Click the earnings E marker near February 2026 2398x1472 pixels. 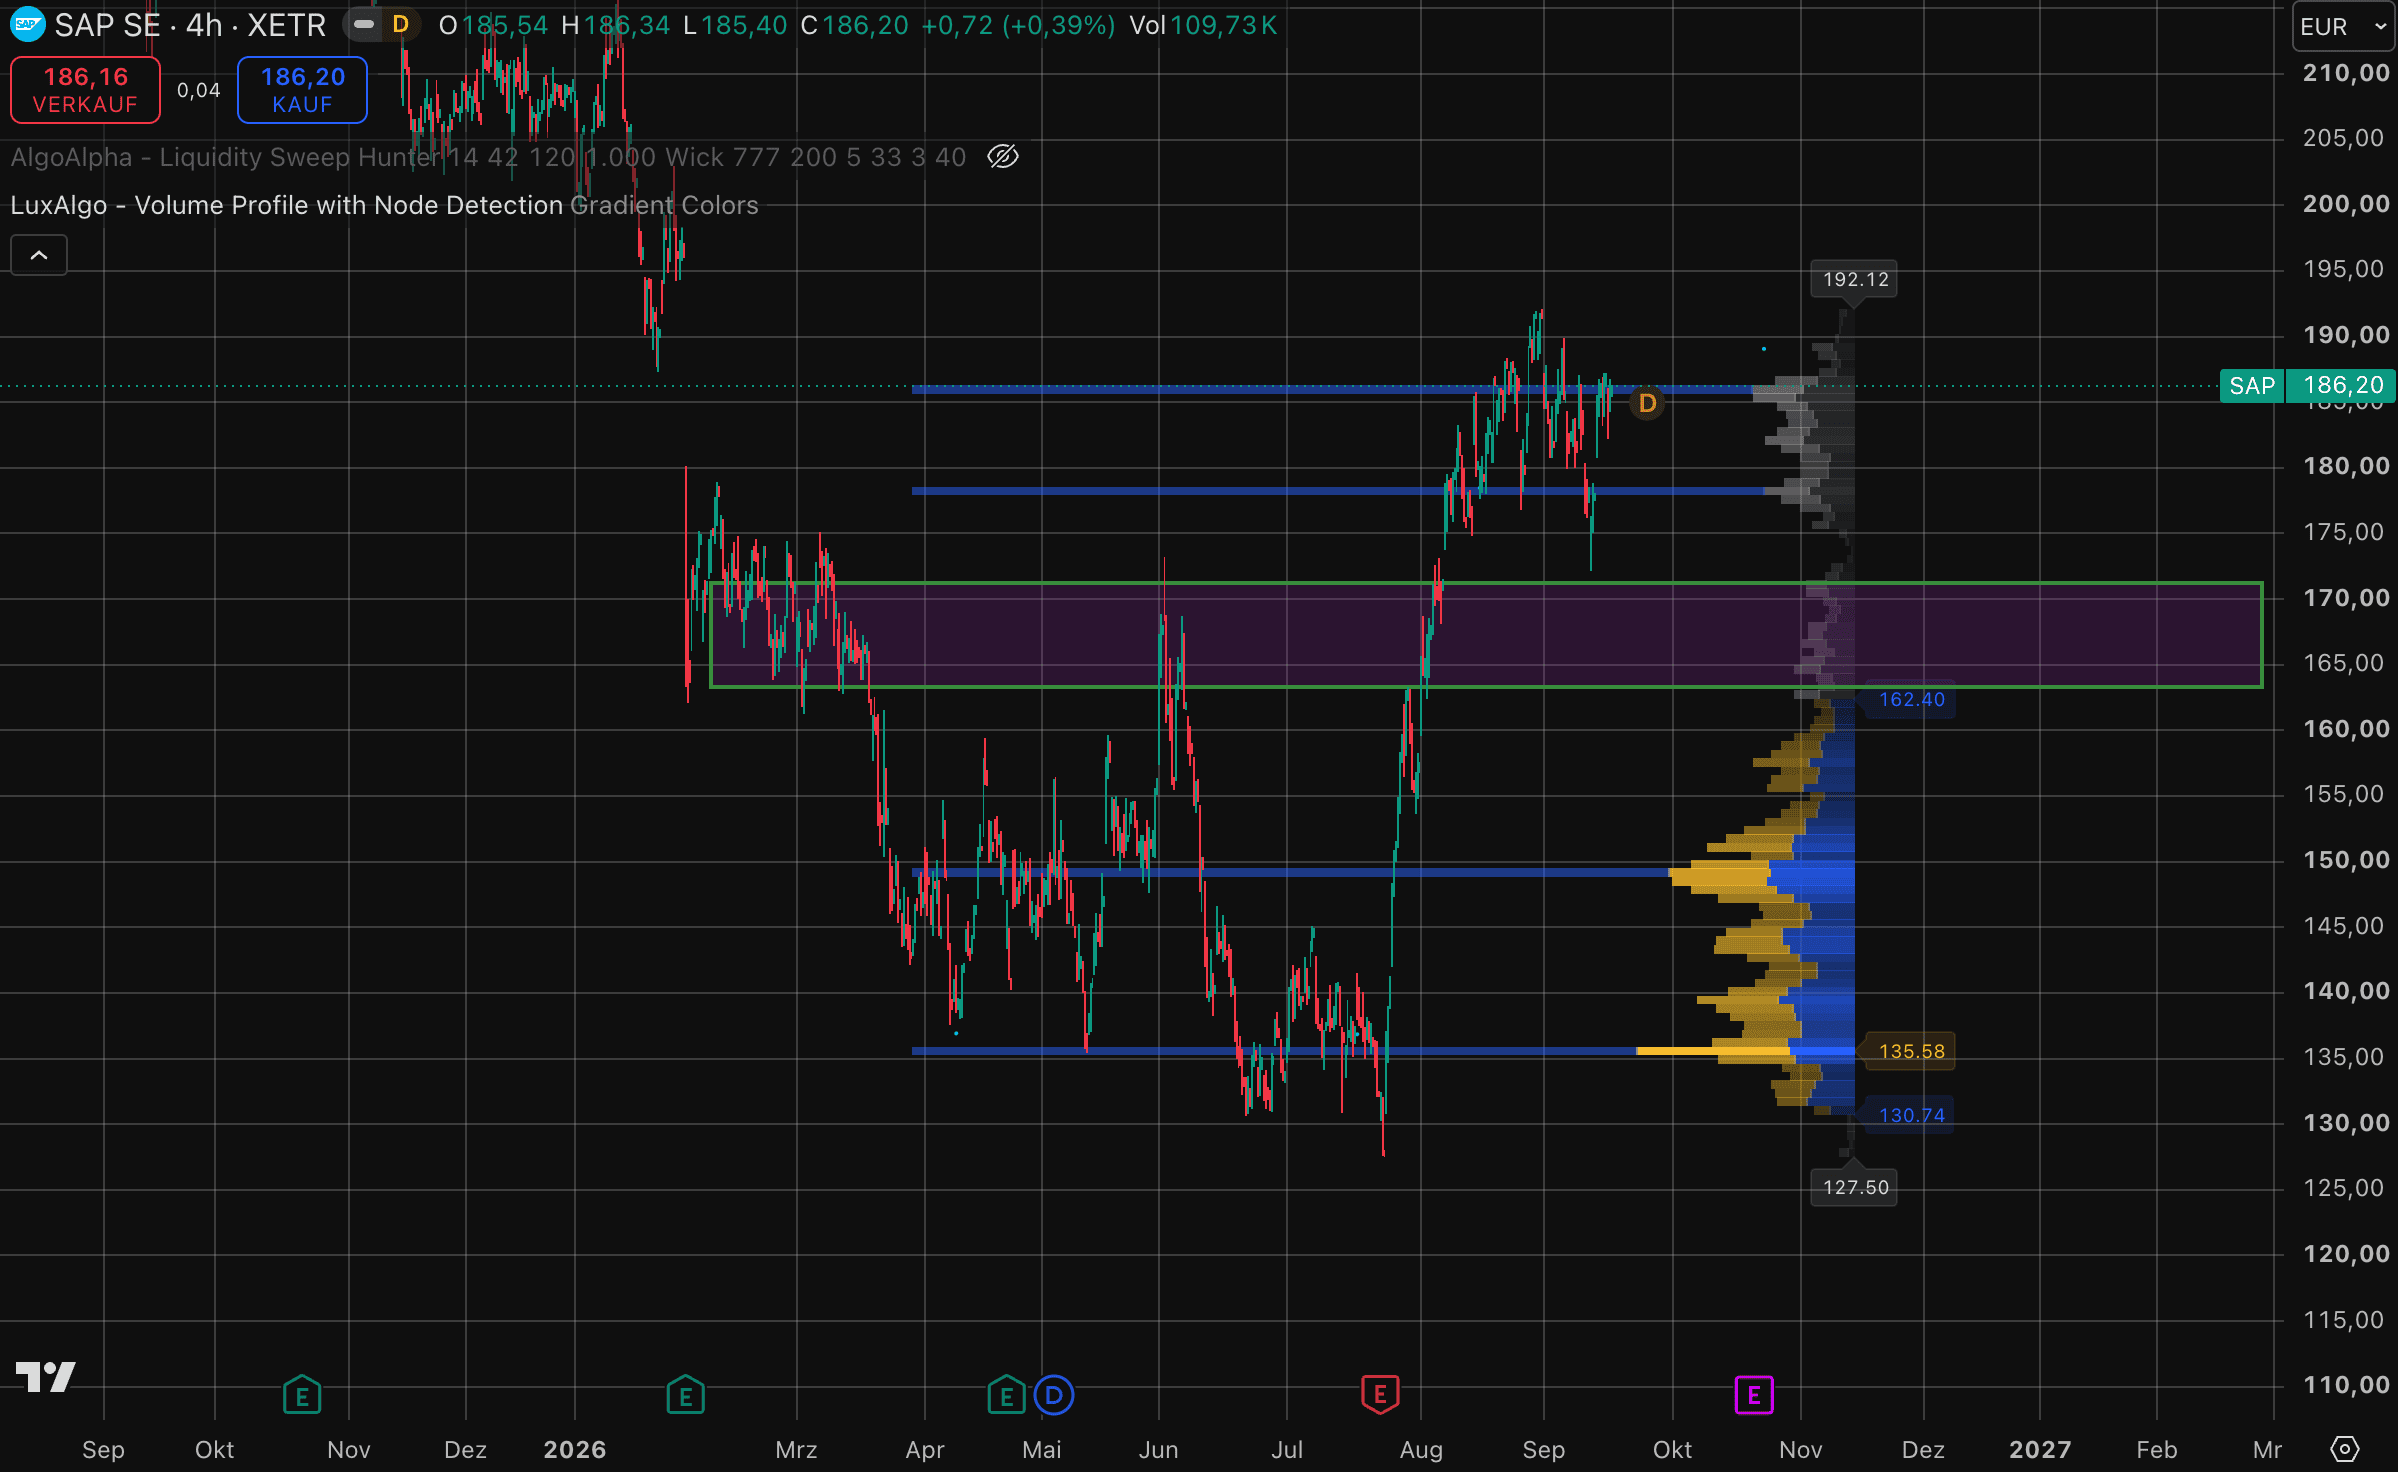click(x=686, y=1395)
